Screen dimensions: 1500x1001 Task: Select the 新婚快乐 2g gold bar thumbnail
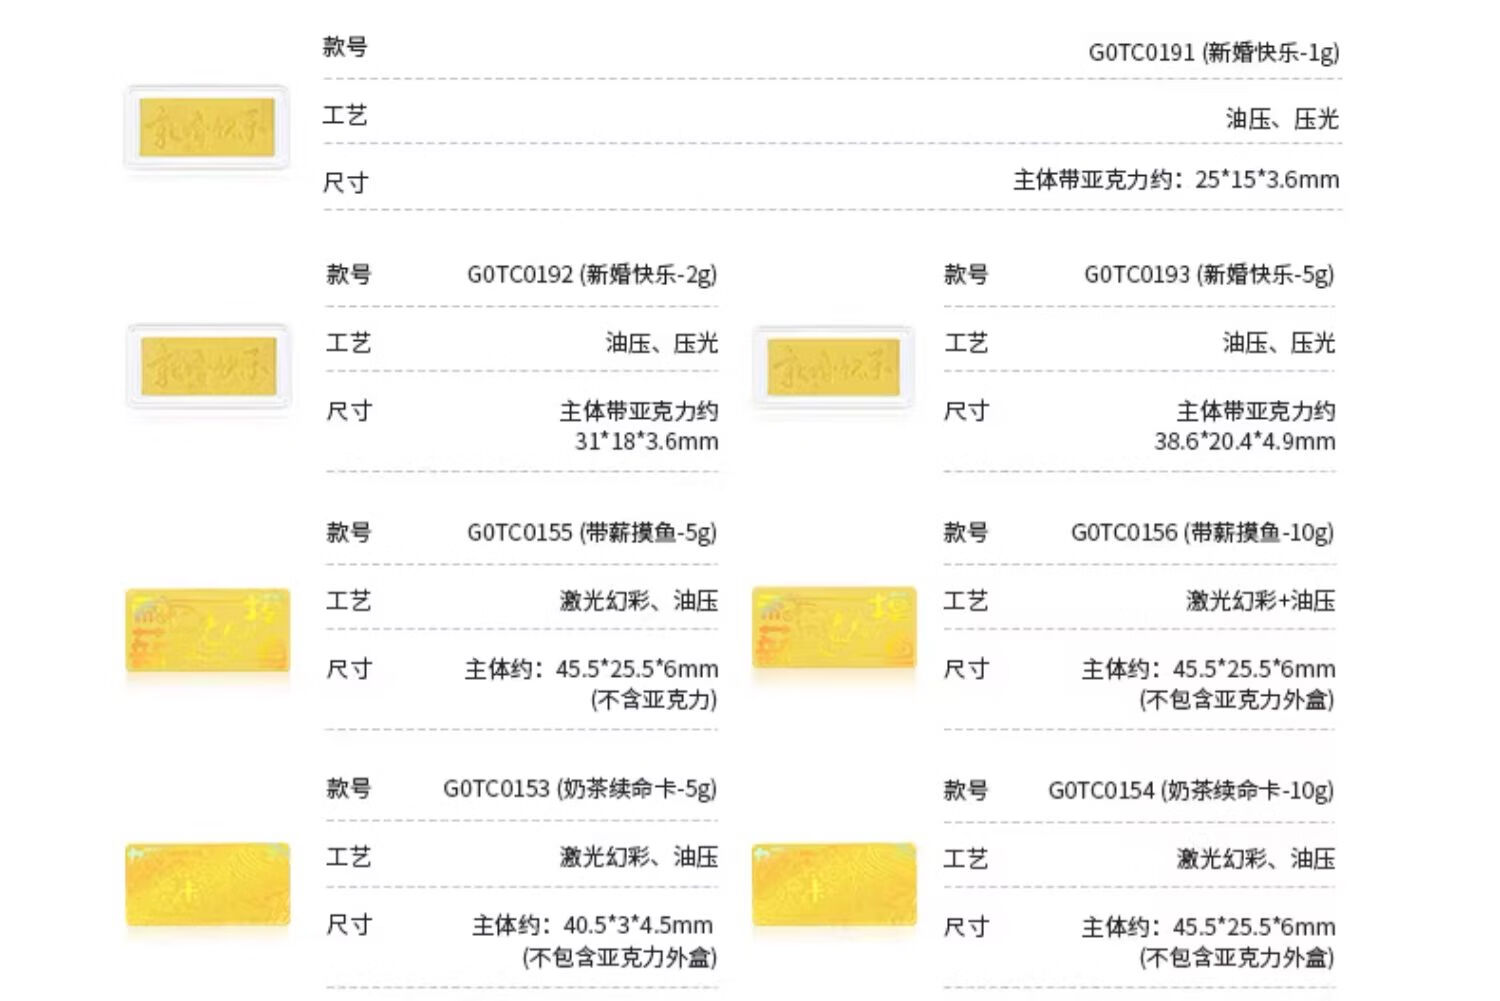pyautogui.click(x=208, y=366)
